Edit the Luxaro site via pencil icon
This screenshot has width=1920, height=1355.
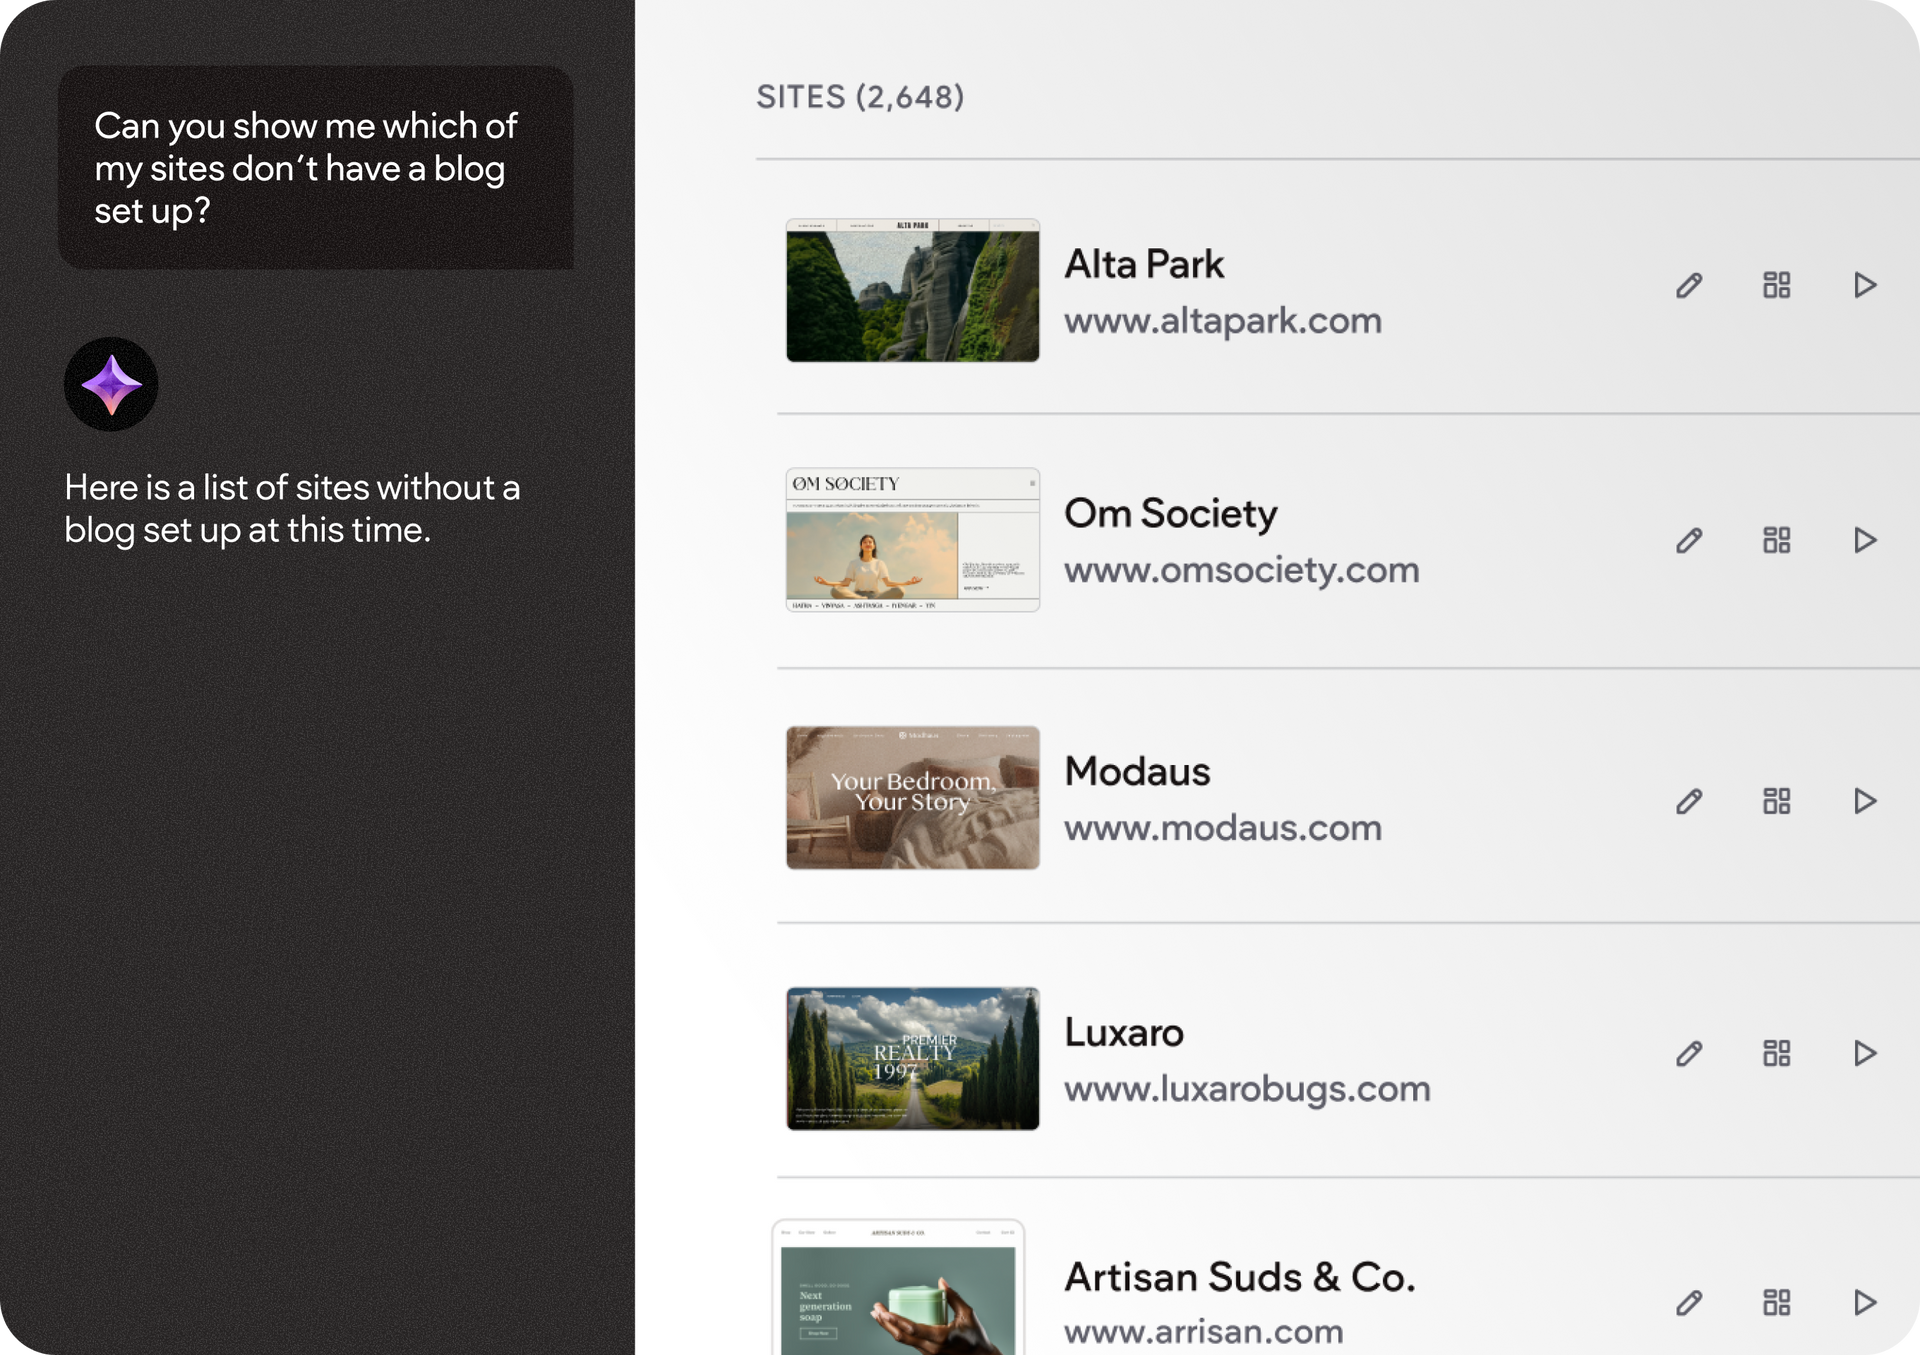(1689, 1053)
